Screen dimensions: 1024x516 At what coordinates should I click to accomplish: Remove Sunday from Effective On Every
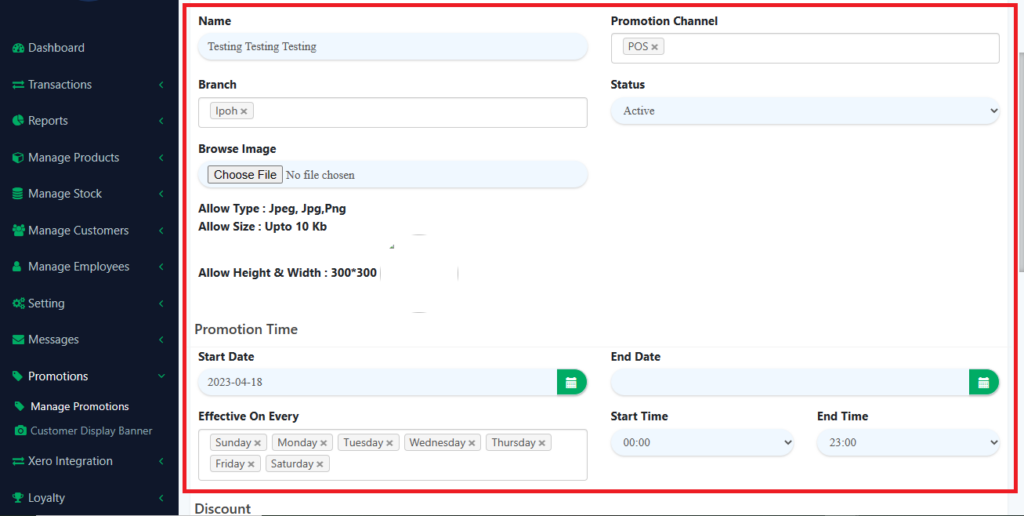coord(257,443)
